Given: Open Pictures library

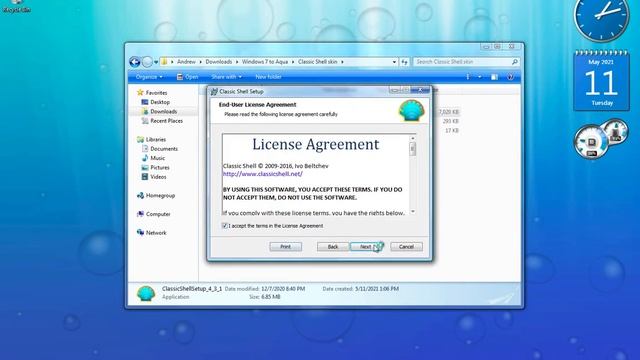Looking at the screenshot, I should click(x=160, y=167).
